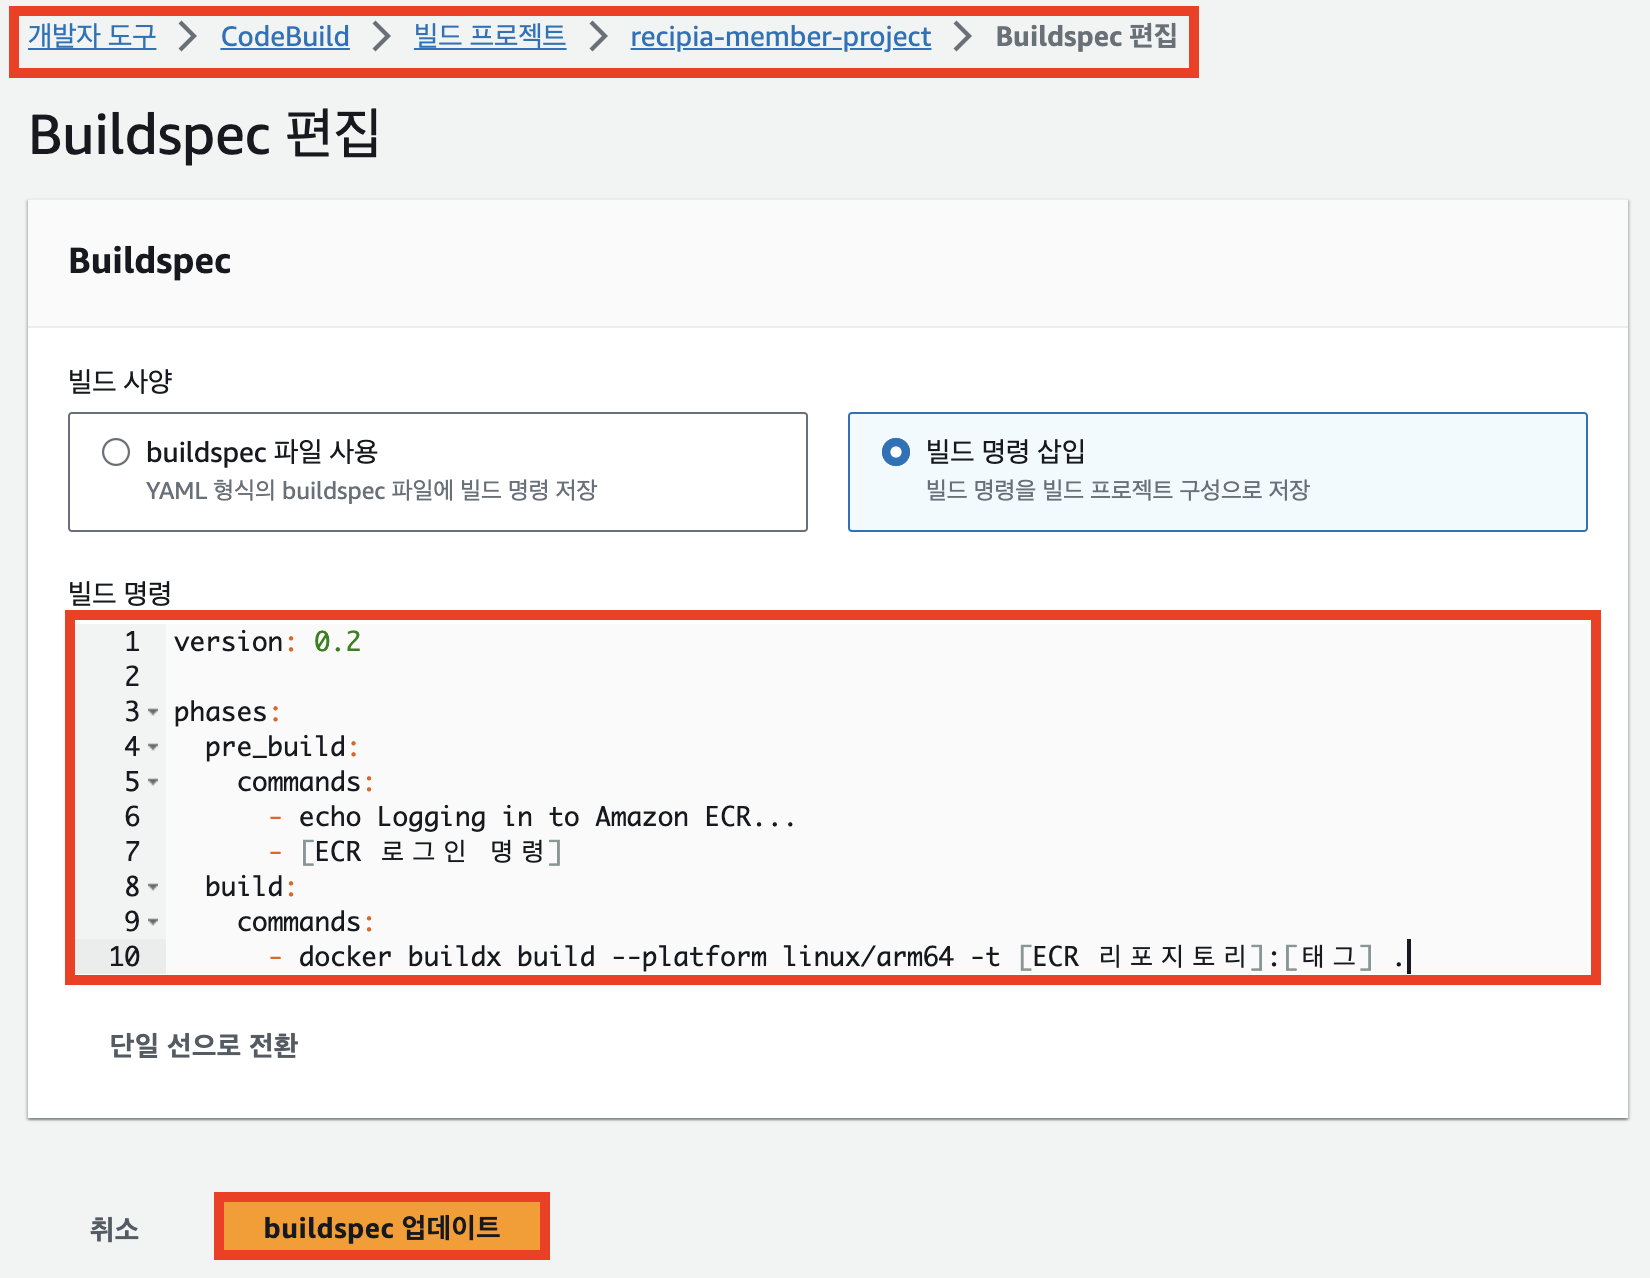Click line number 10 in the editor gutter
This screenshot has height=1278, width=1650.
tap(124, 957)
